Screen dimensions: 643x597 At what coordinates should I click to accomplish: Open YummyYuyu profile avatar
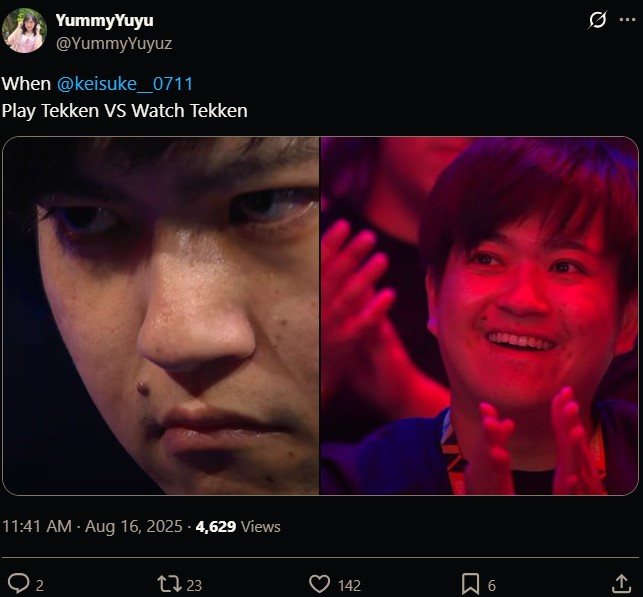pyautogui.click(x=25, y=30)
